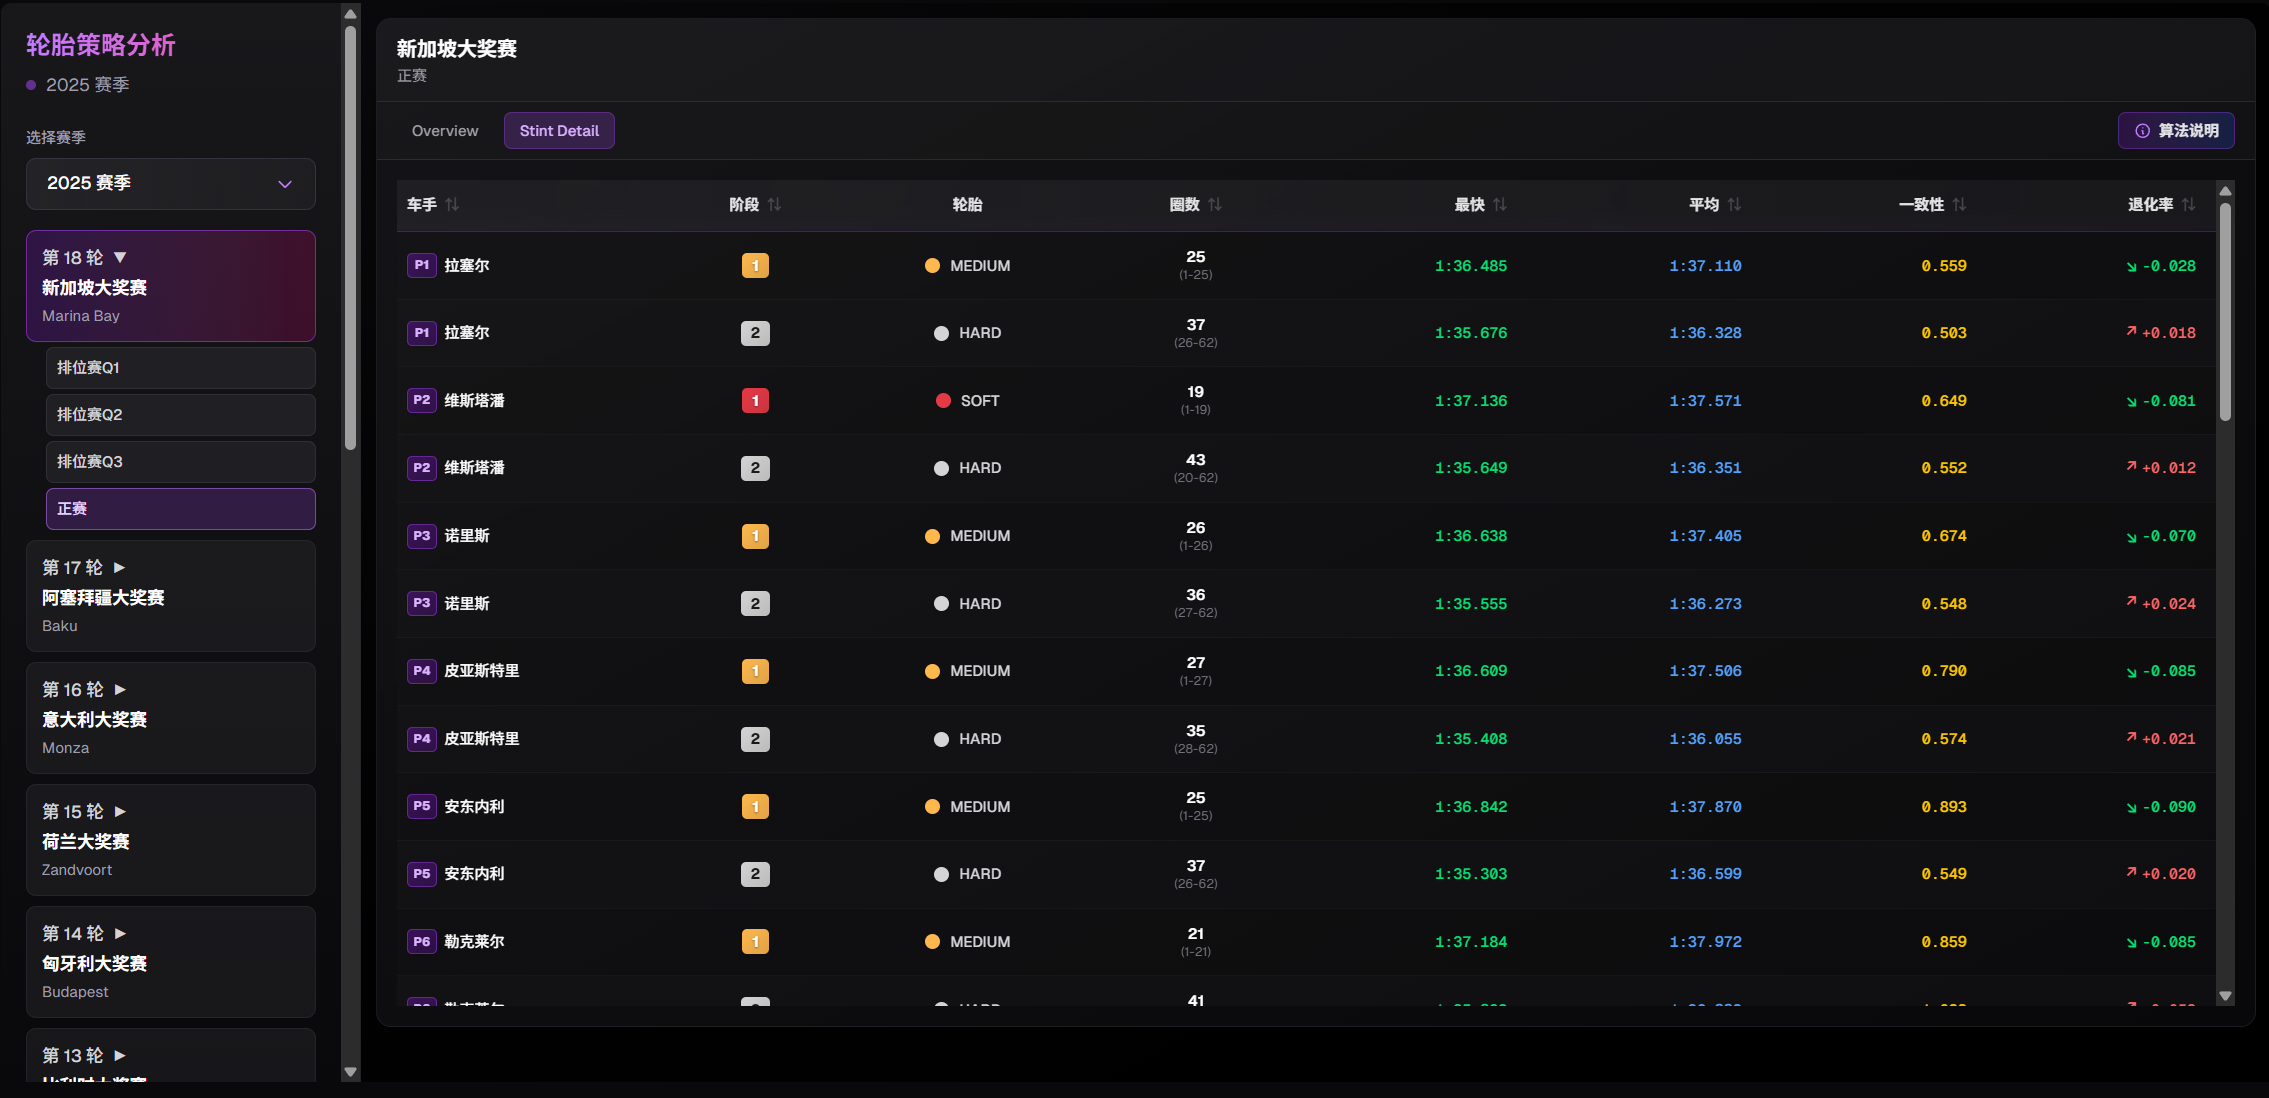The height and width of the screenshot is (1098, 2269).
Task: Select 正赛 race session
Action: click(181, 509)
